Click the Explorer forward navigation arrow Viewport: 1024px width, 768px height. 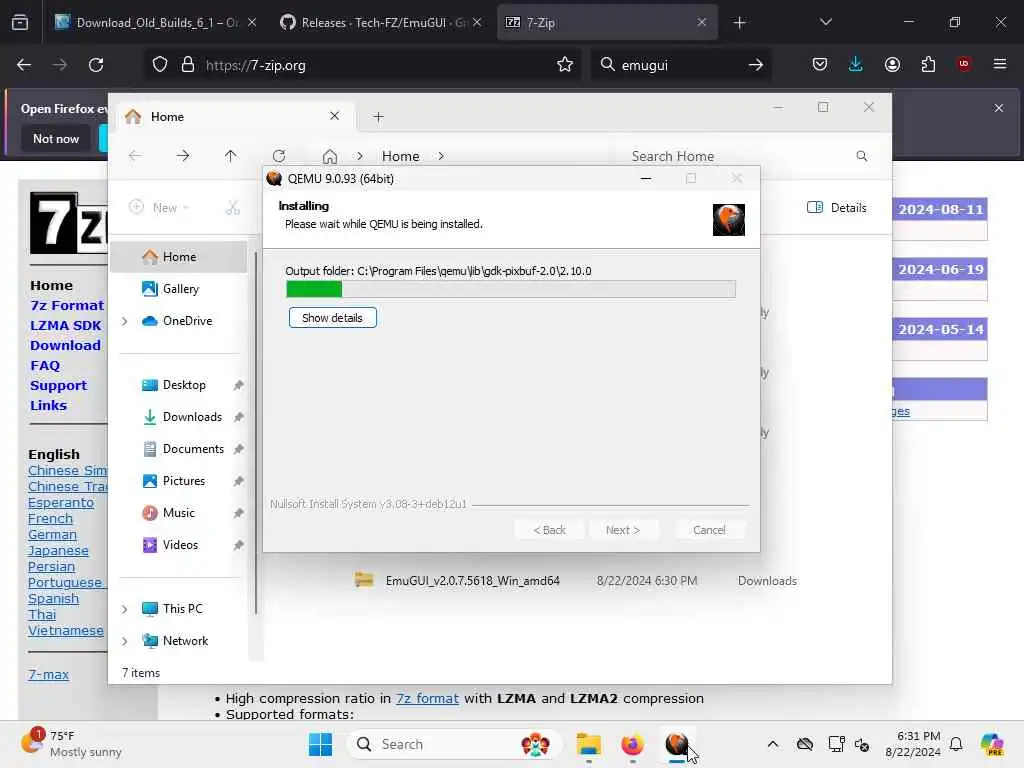coord(183,155)
